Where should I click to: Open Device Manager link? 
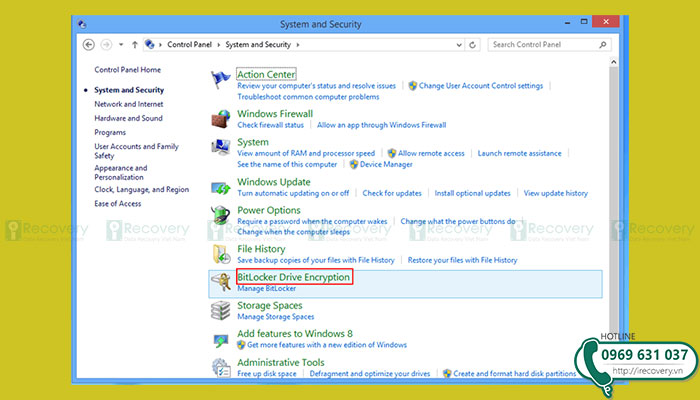(x=386, y=164)
